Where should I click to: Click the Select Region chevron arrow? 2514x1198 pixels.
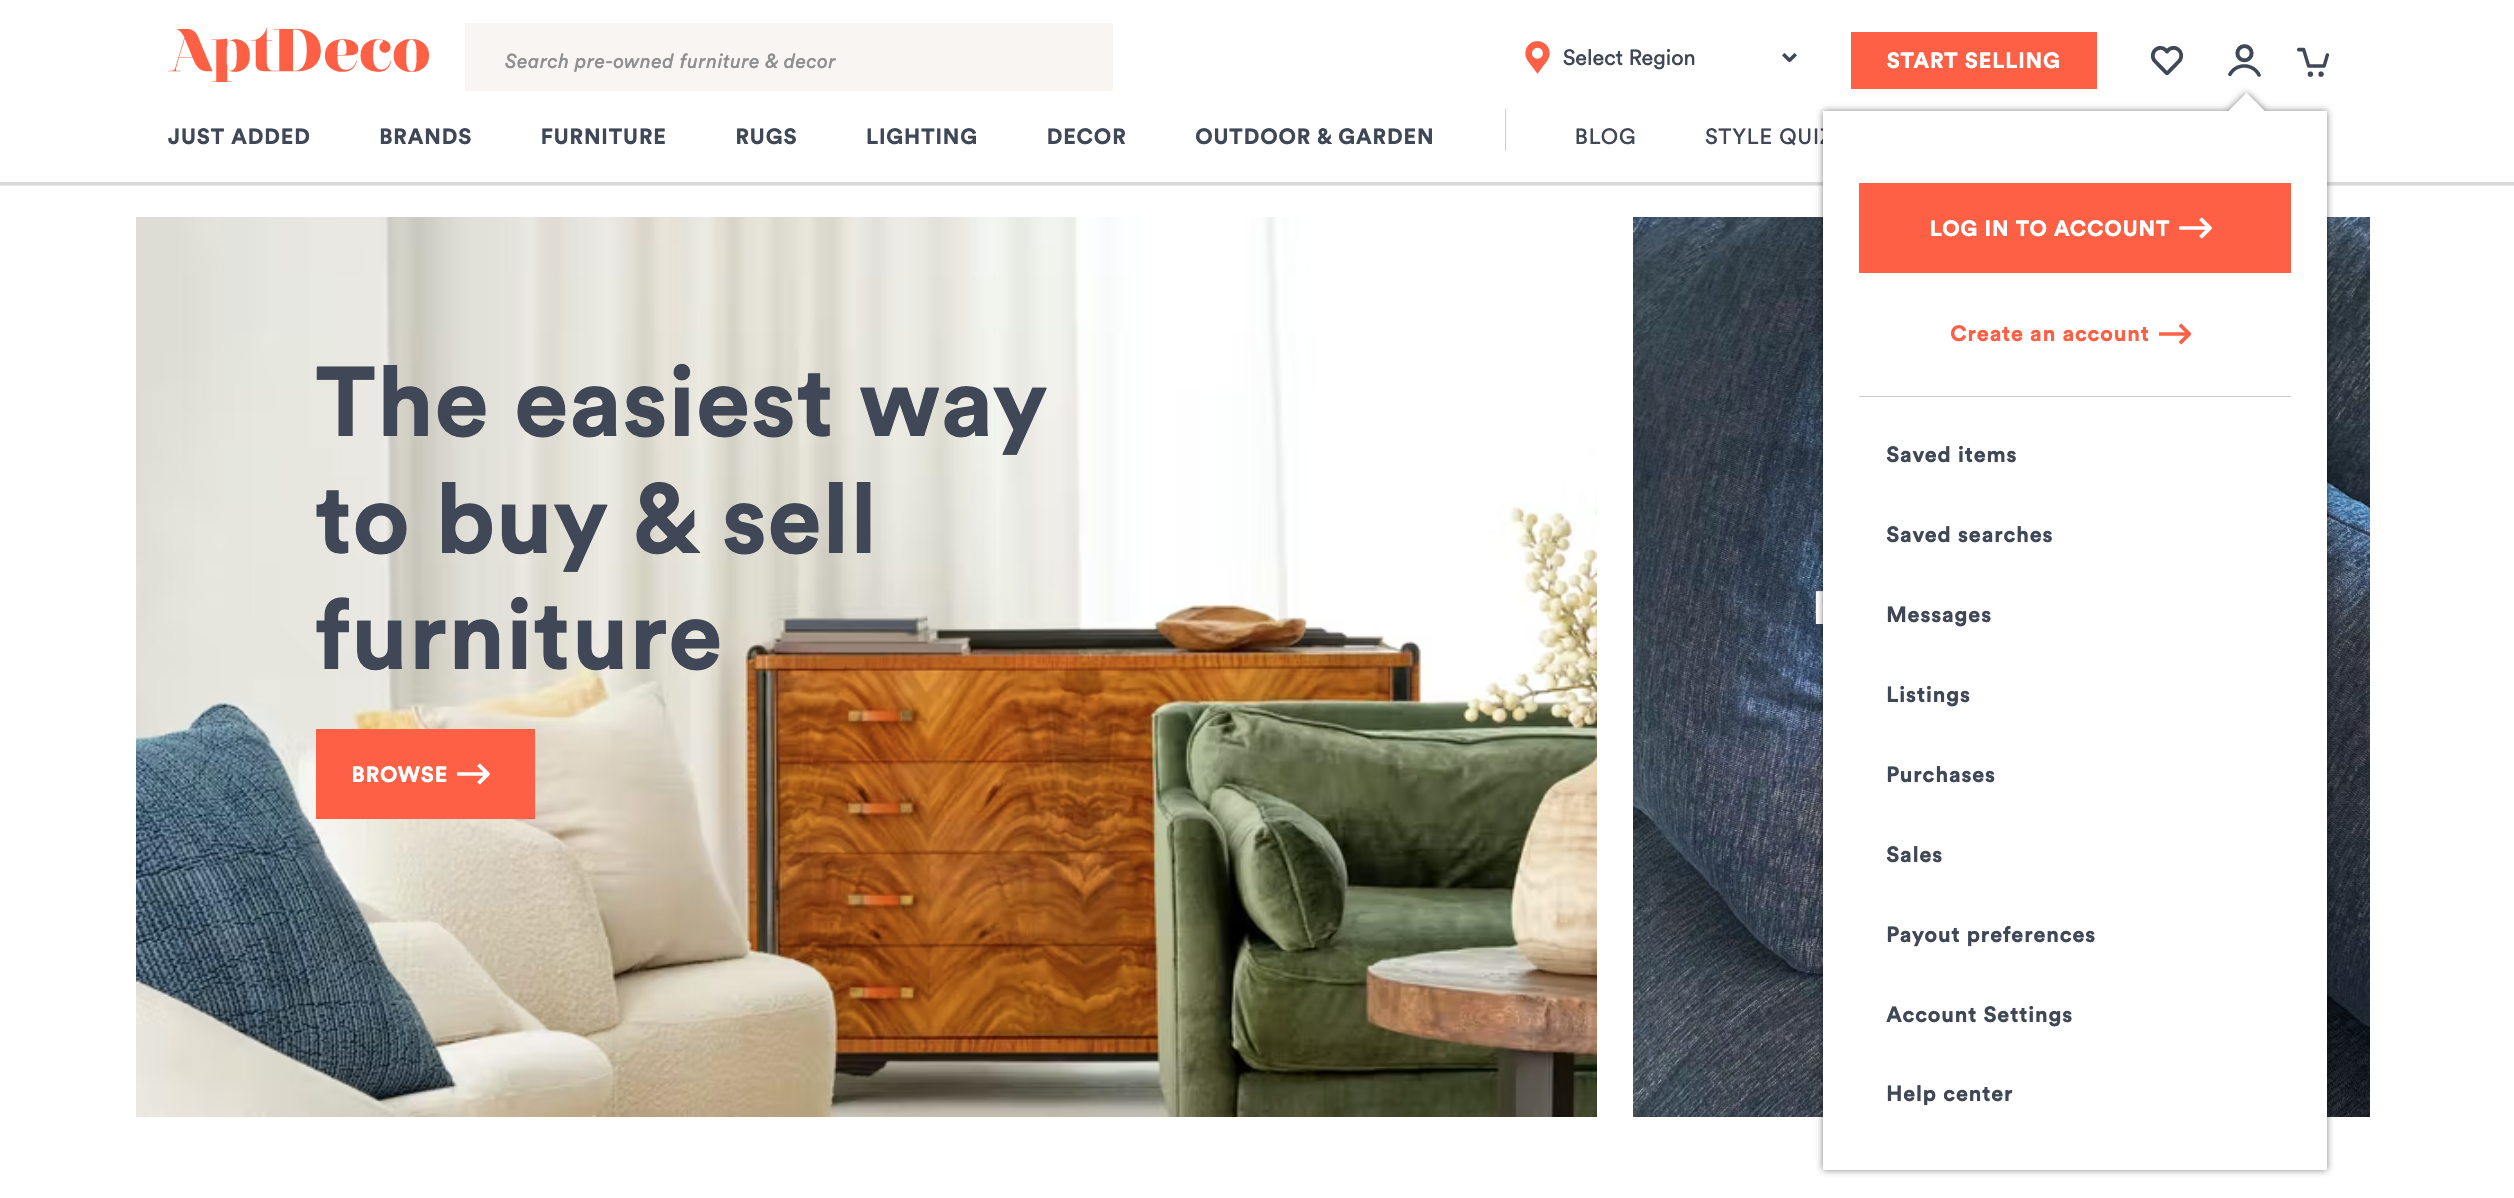point(1789,58)
